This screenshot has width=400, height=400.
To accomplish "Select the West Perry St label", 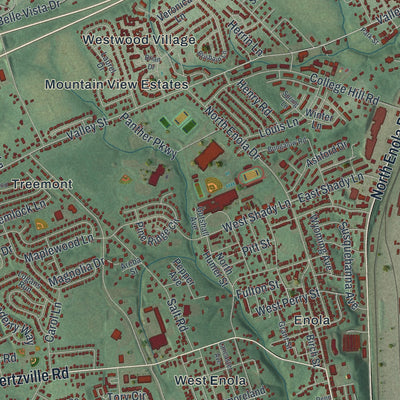I will 287,302.
